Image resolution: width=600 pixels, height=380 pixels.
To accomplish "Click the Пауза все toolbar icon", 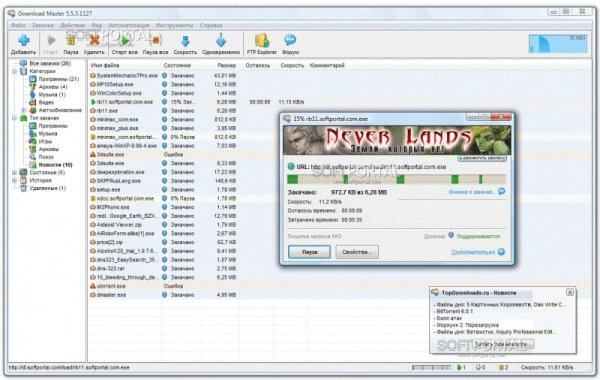I will click(156, 45).
